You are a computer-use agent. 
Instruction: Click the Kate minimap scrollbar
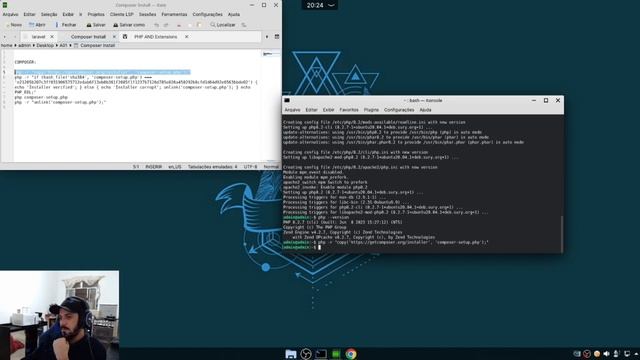tap(271, 106)
